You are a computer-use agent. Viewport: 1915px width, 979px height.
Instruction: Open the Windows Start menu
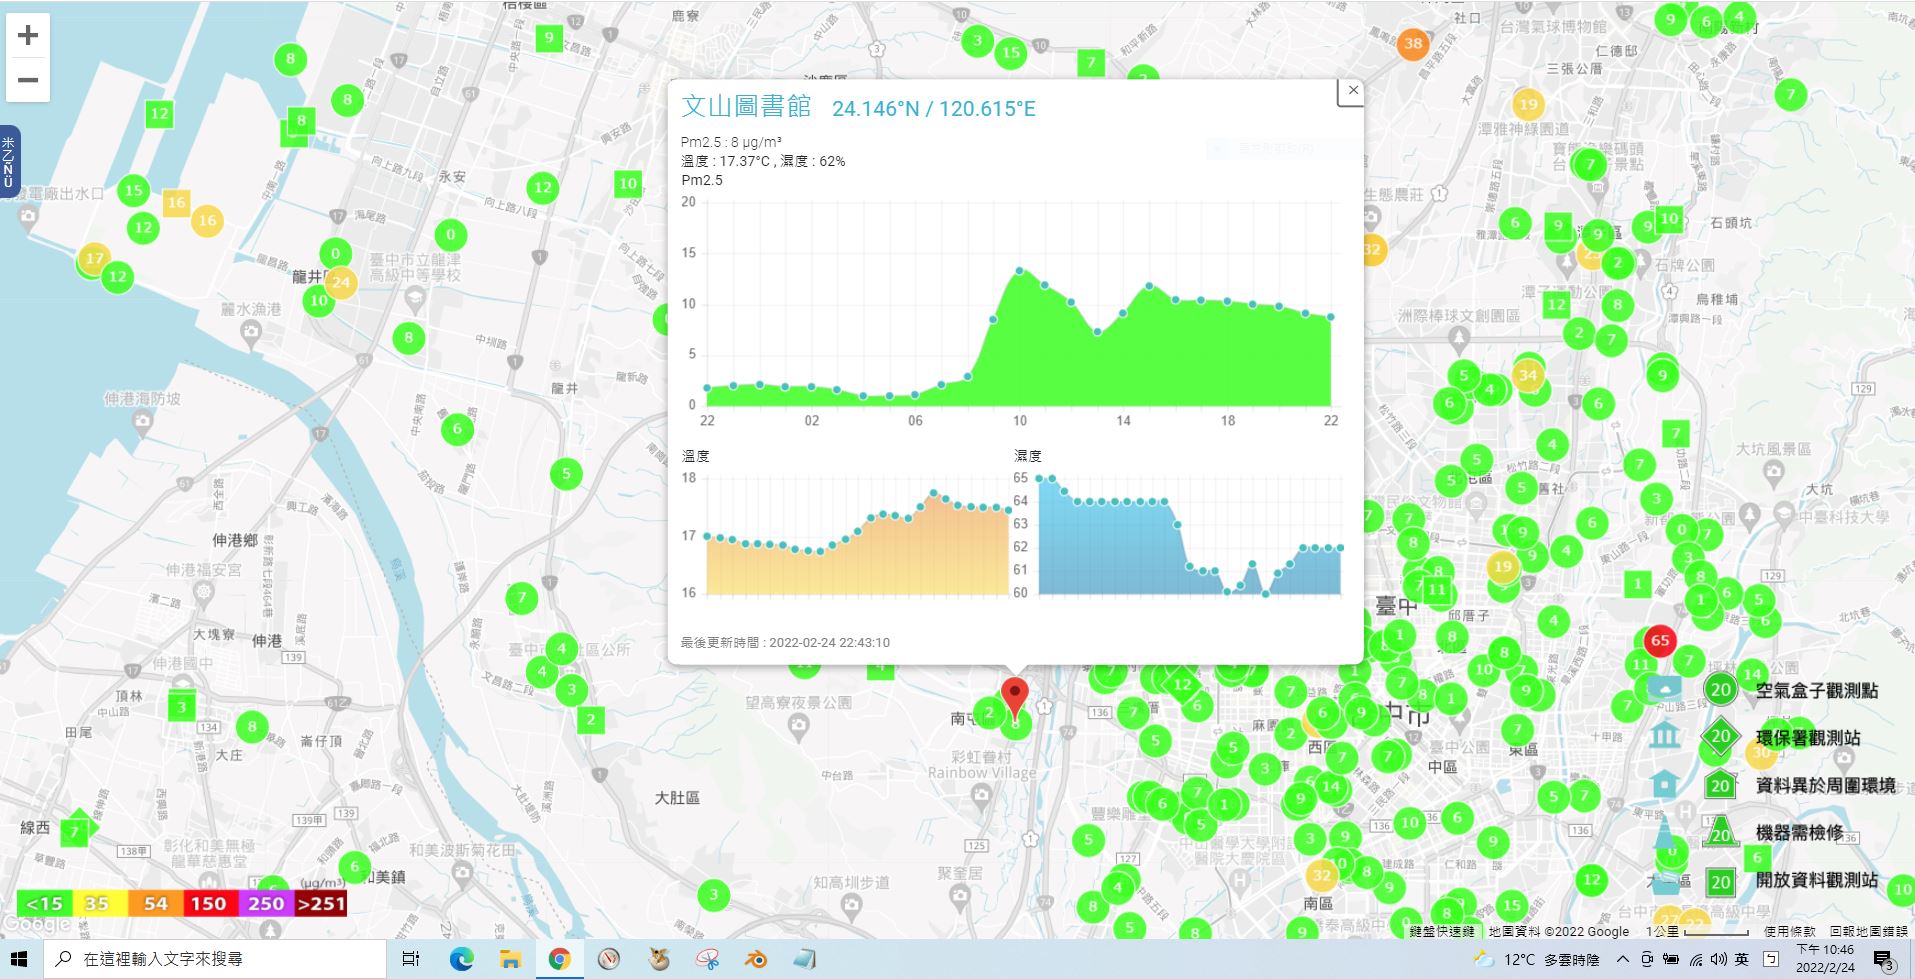click(x=20, y=959)
